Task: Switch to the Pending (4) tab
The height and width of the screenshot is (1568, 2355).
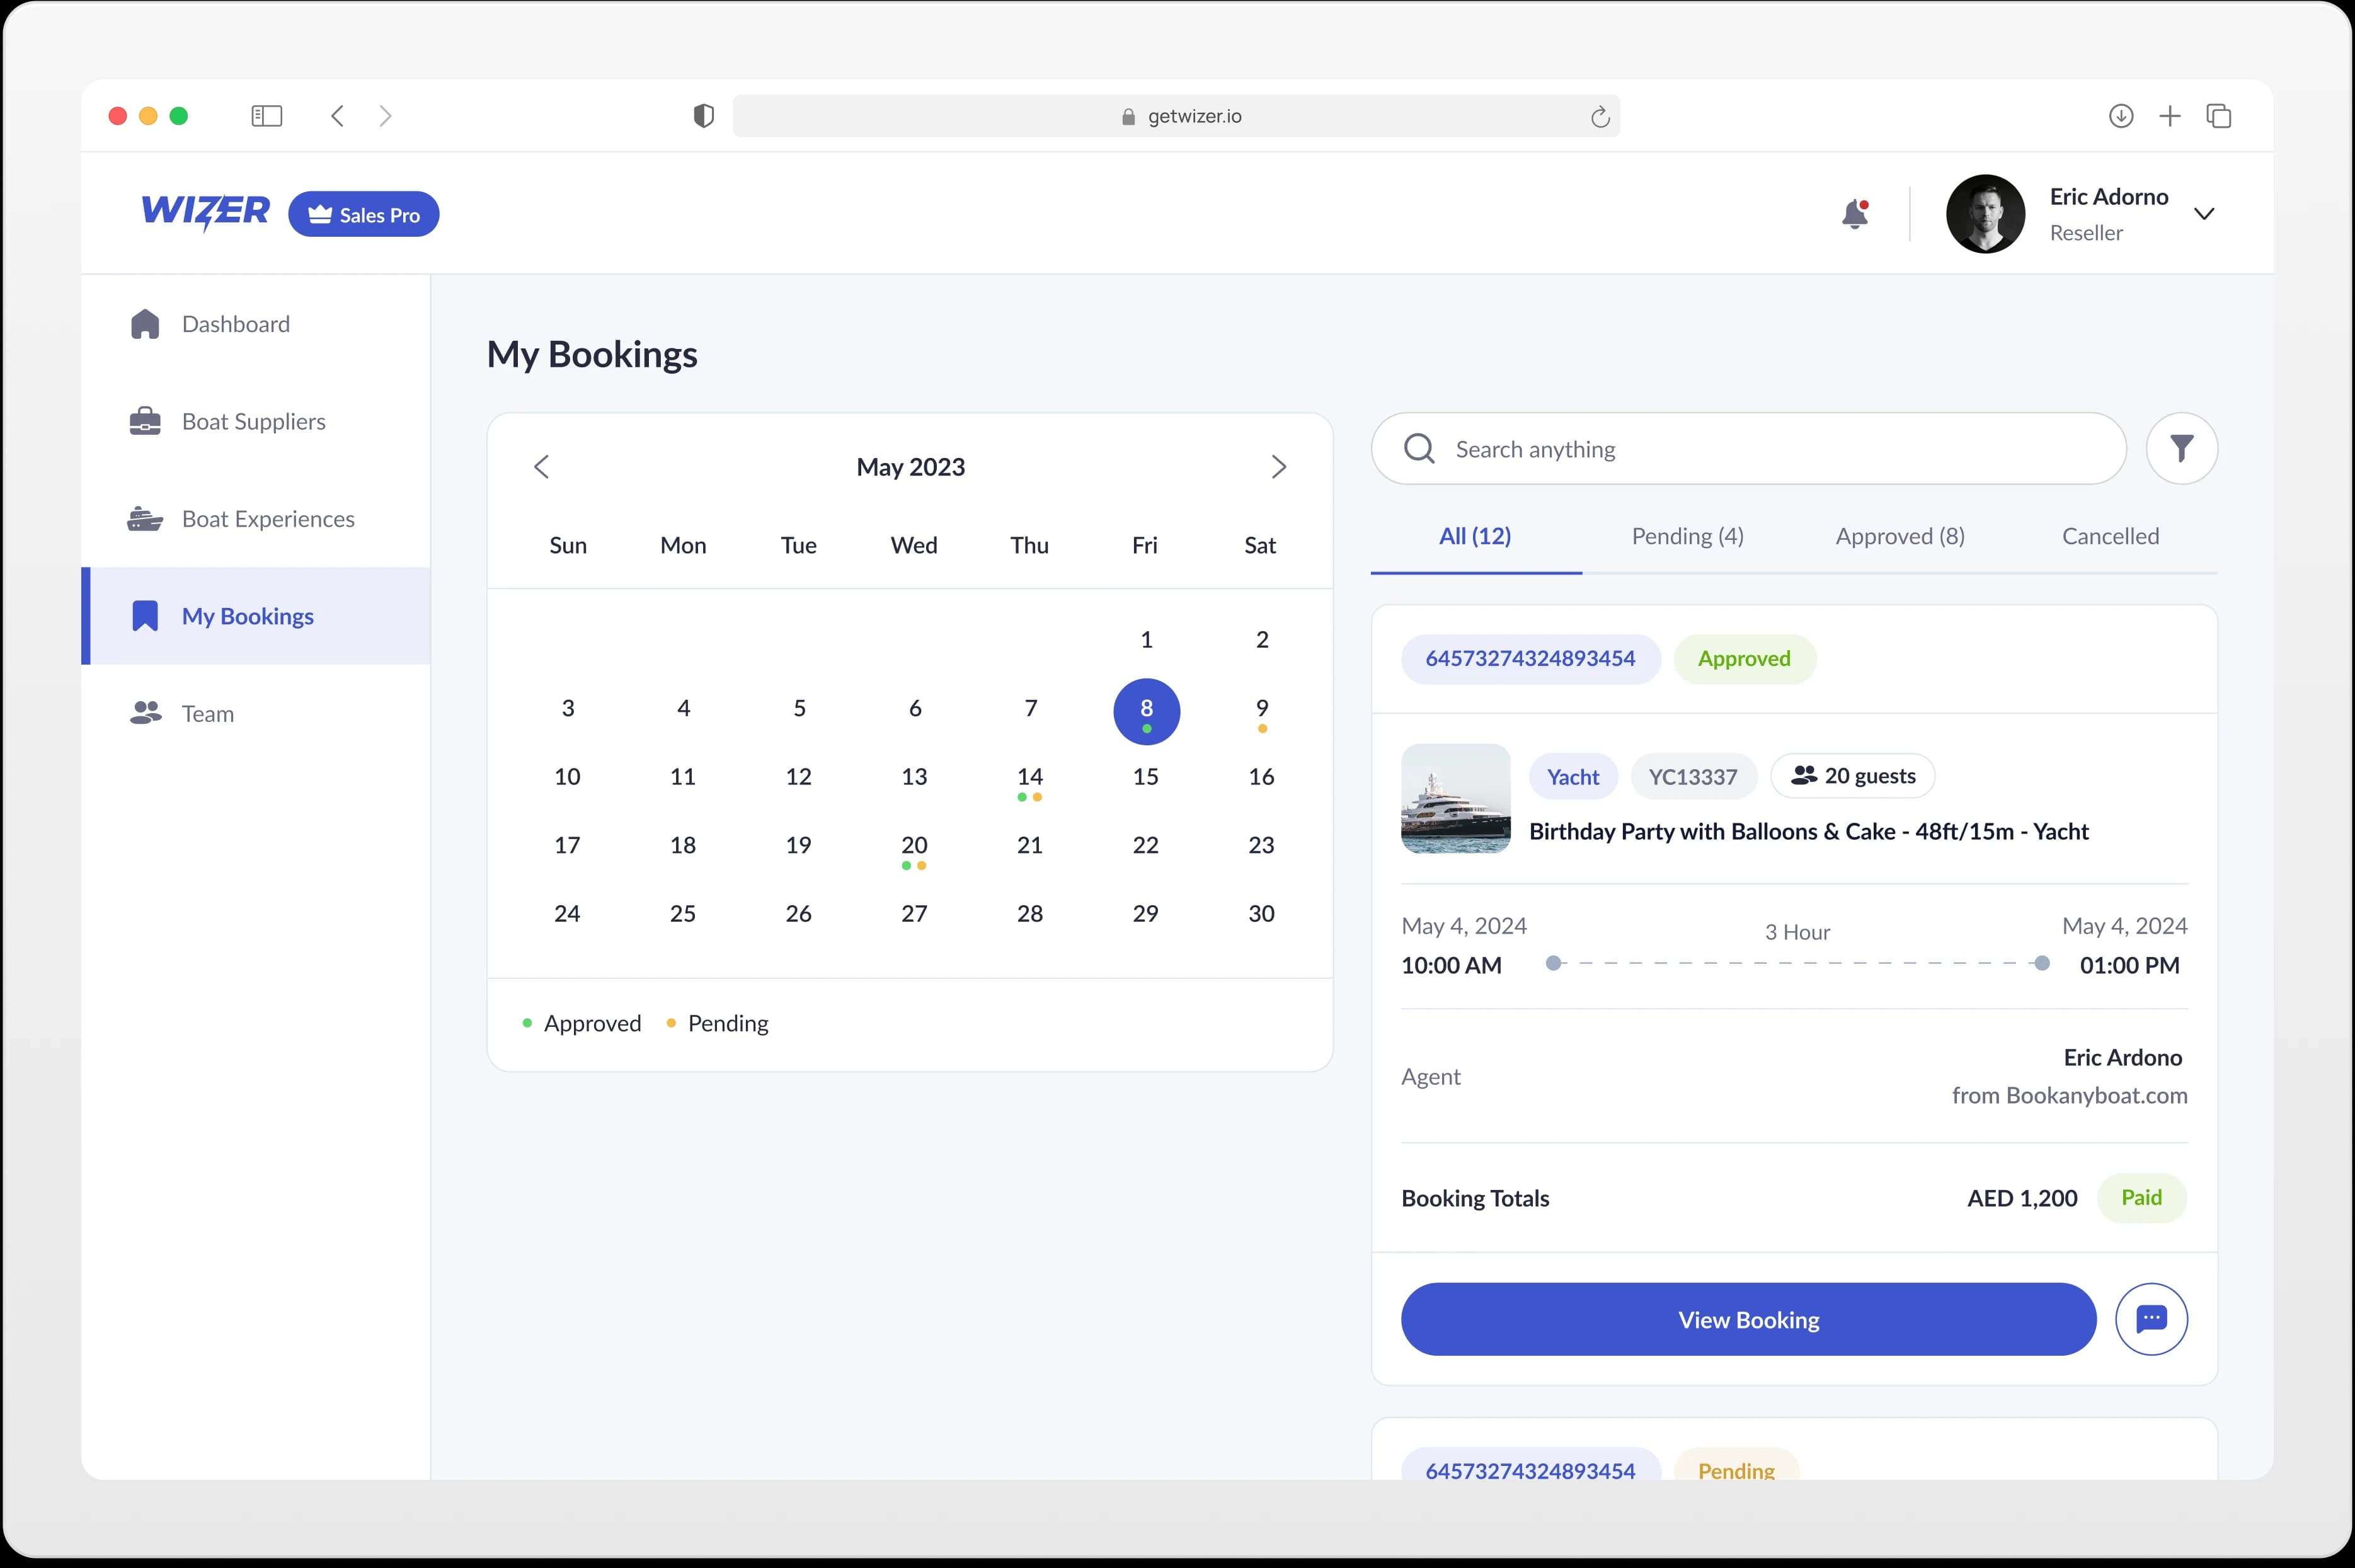Action: click(x=1687, y=536)
